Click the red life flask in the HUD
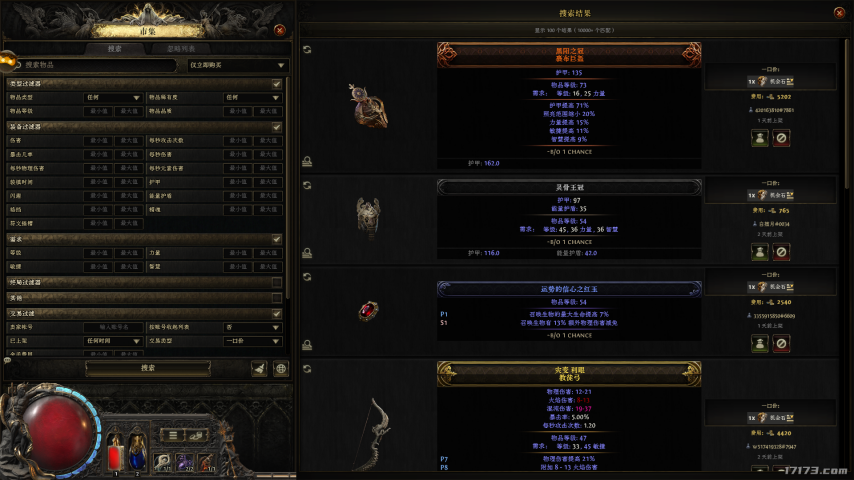854x480 pixels. tap(115, 453)
